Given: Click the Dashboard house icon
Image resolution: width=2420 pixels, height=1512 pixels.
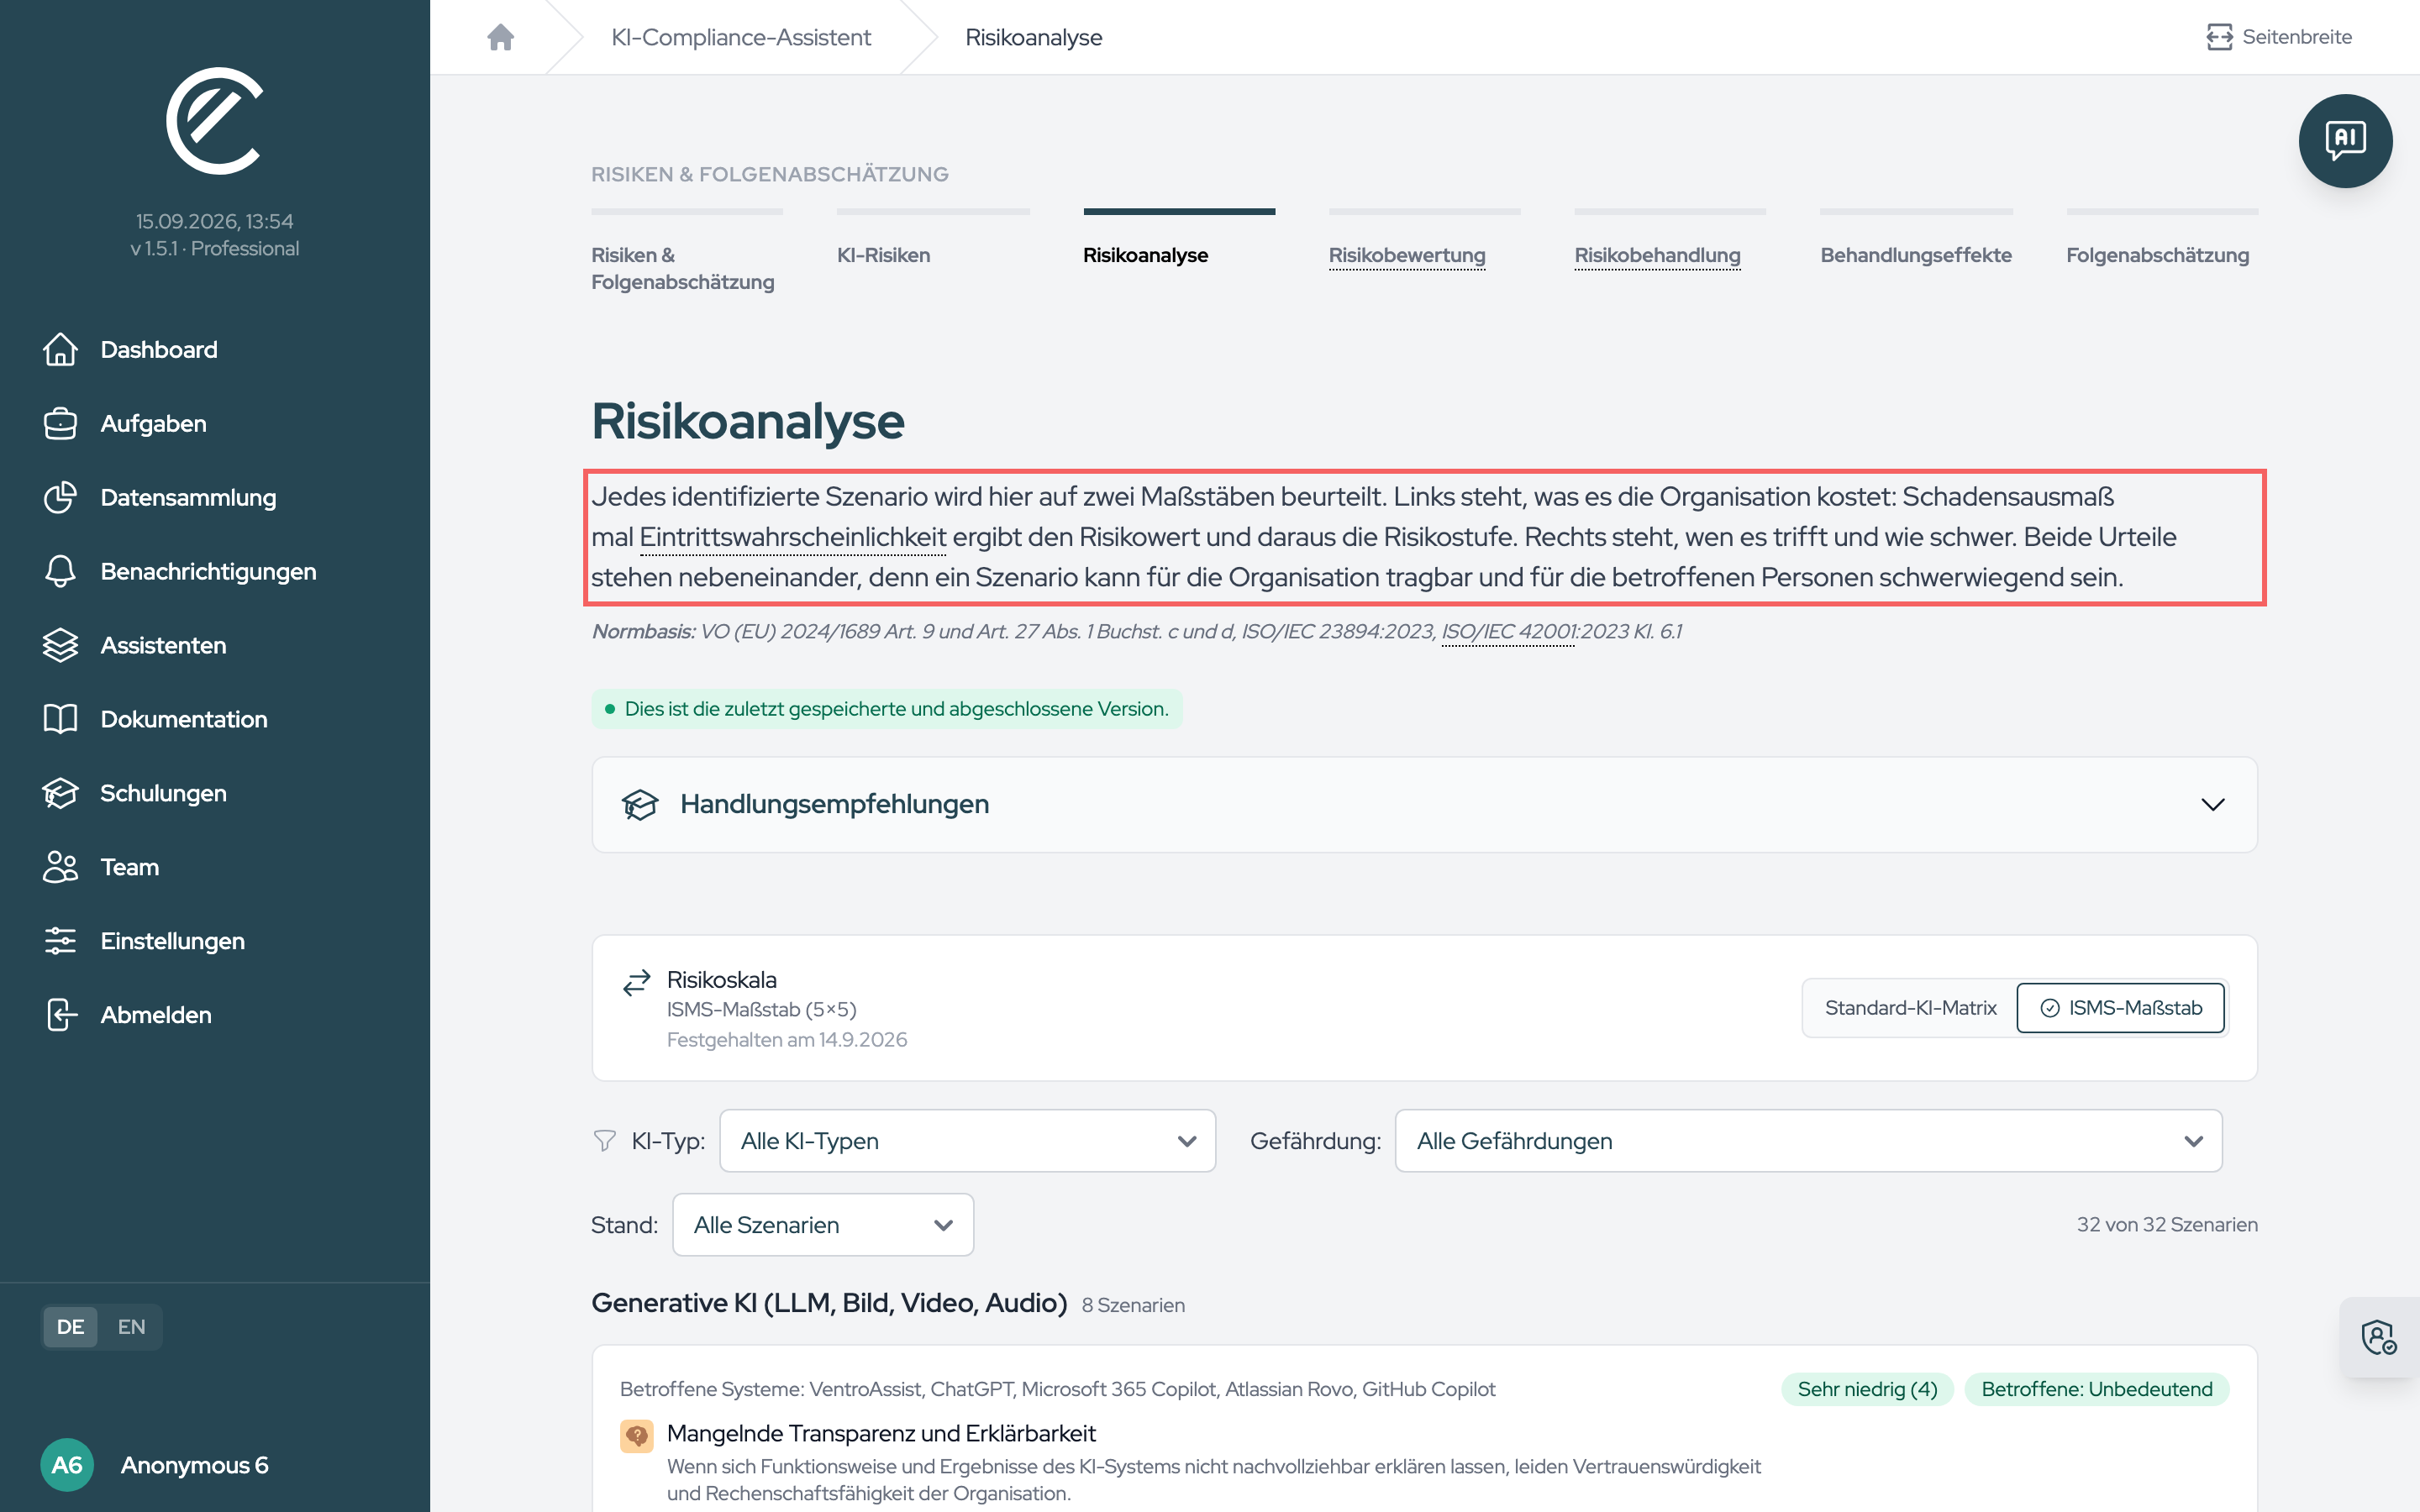Looking at the screenshot, I should click(x=60, y=349).
